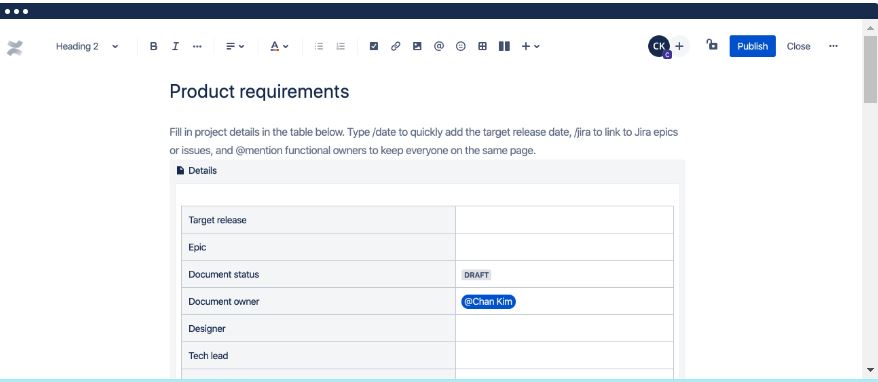The height and width of the screenshot is (382, 878).
Task: Click the Tech lead label cell
Action: [x=318, y=355]
